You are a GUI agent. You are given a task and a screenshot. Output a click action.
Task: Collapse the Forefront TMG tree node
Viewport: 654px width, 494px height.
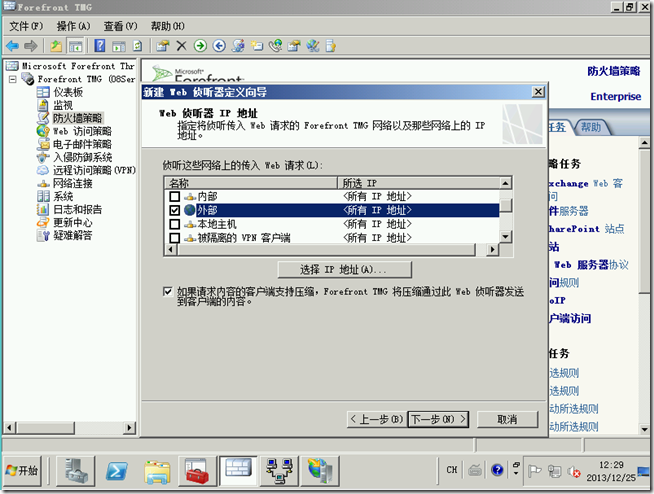click(13, 79)
